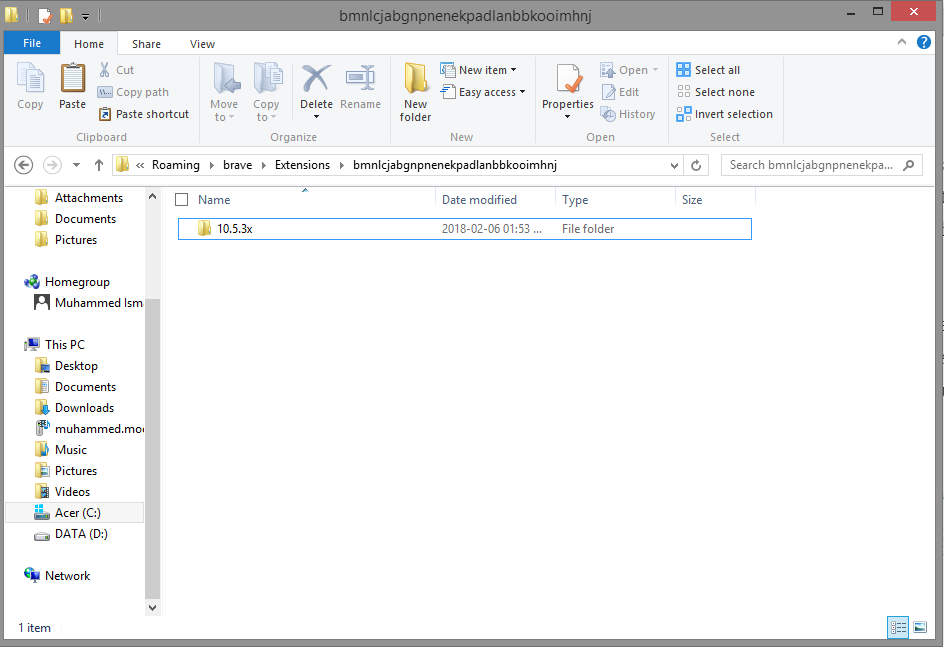Open Desktop under This PC
Image resolution: width=944 pixels, height=647 pixels.
[x=76, y=365]
